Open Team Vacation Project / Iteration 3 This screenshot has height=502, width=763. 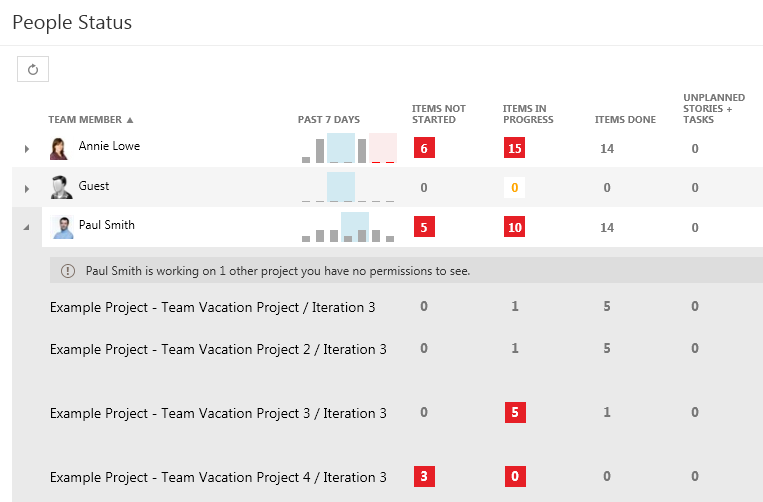(x=212, y=307)
